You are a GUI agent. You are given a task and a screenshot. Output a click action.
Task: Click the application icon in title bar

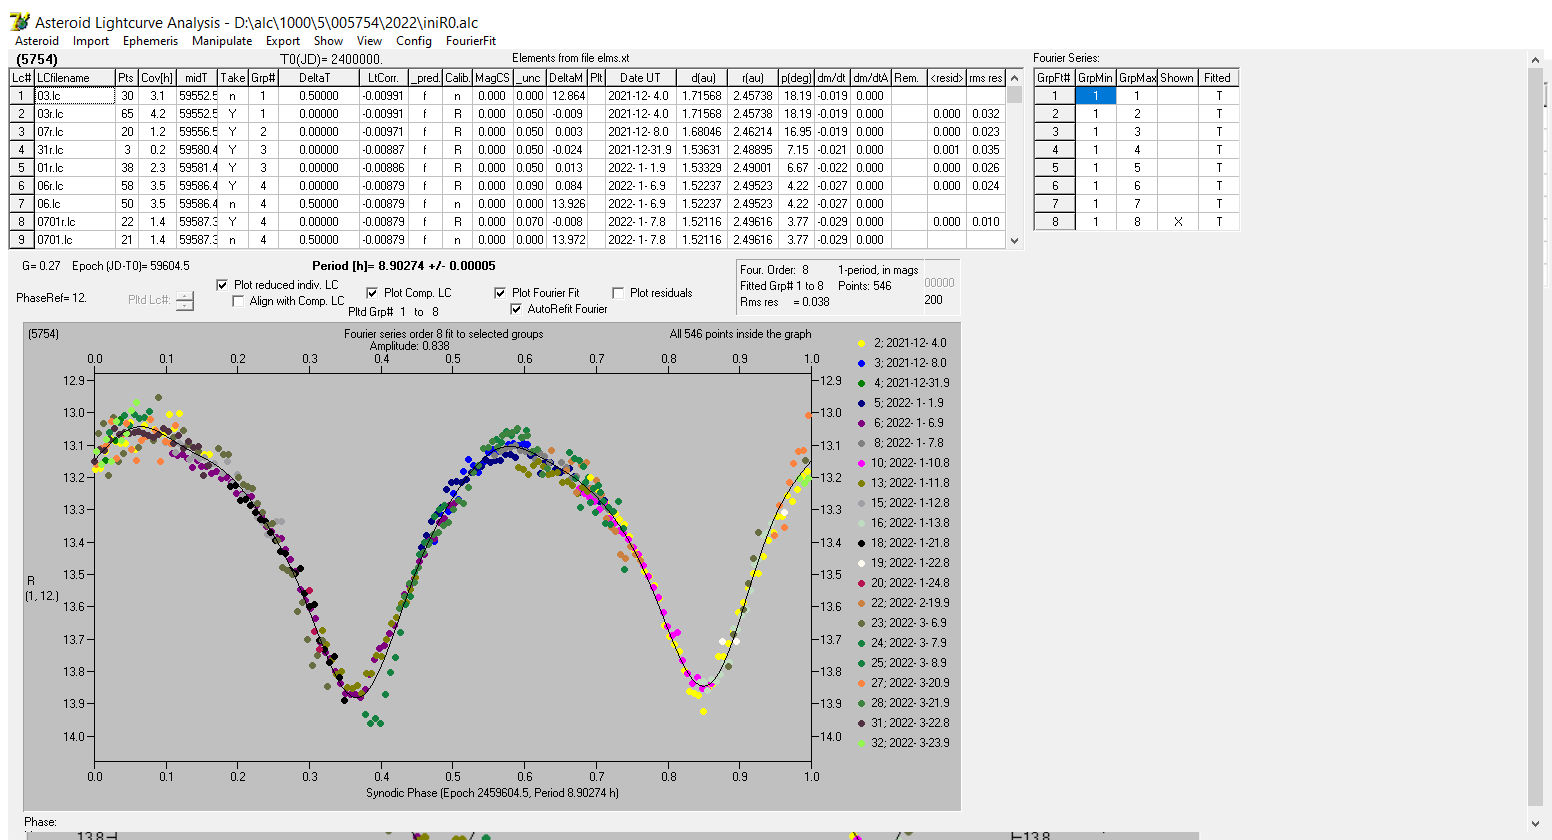pos(19,21)
